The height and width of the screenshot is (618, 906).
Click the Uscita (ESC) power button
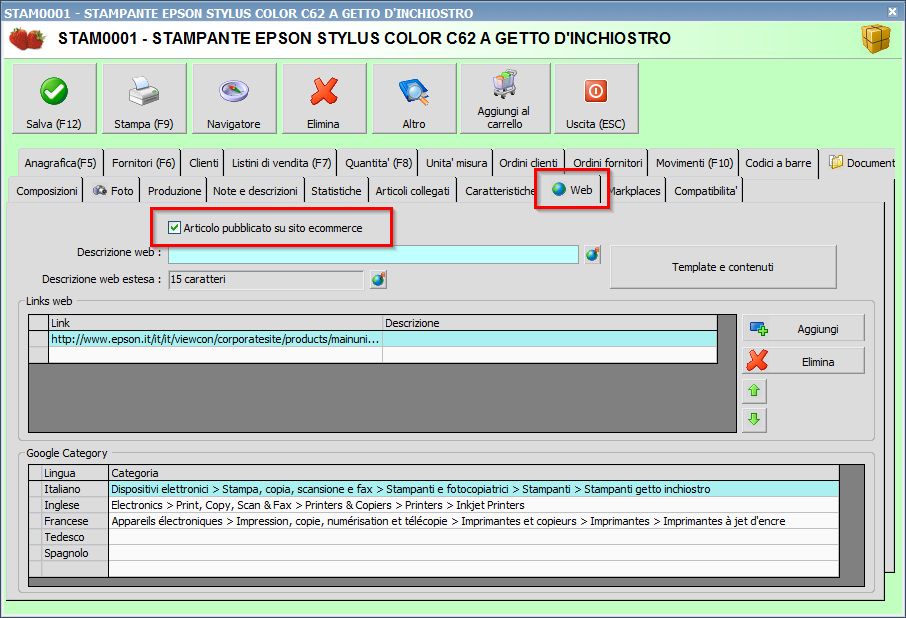596,99
